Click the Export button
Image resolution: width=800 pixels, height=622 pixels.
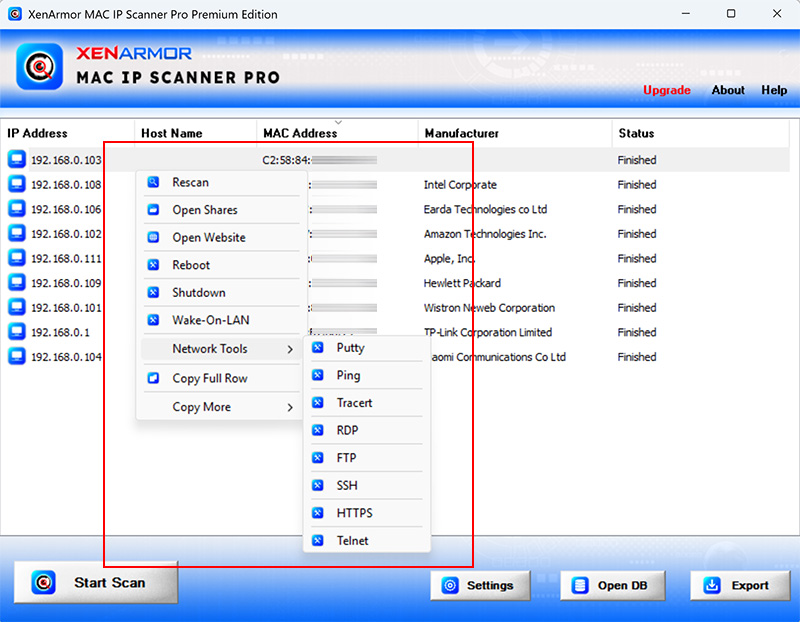740,585
